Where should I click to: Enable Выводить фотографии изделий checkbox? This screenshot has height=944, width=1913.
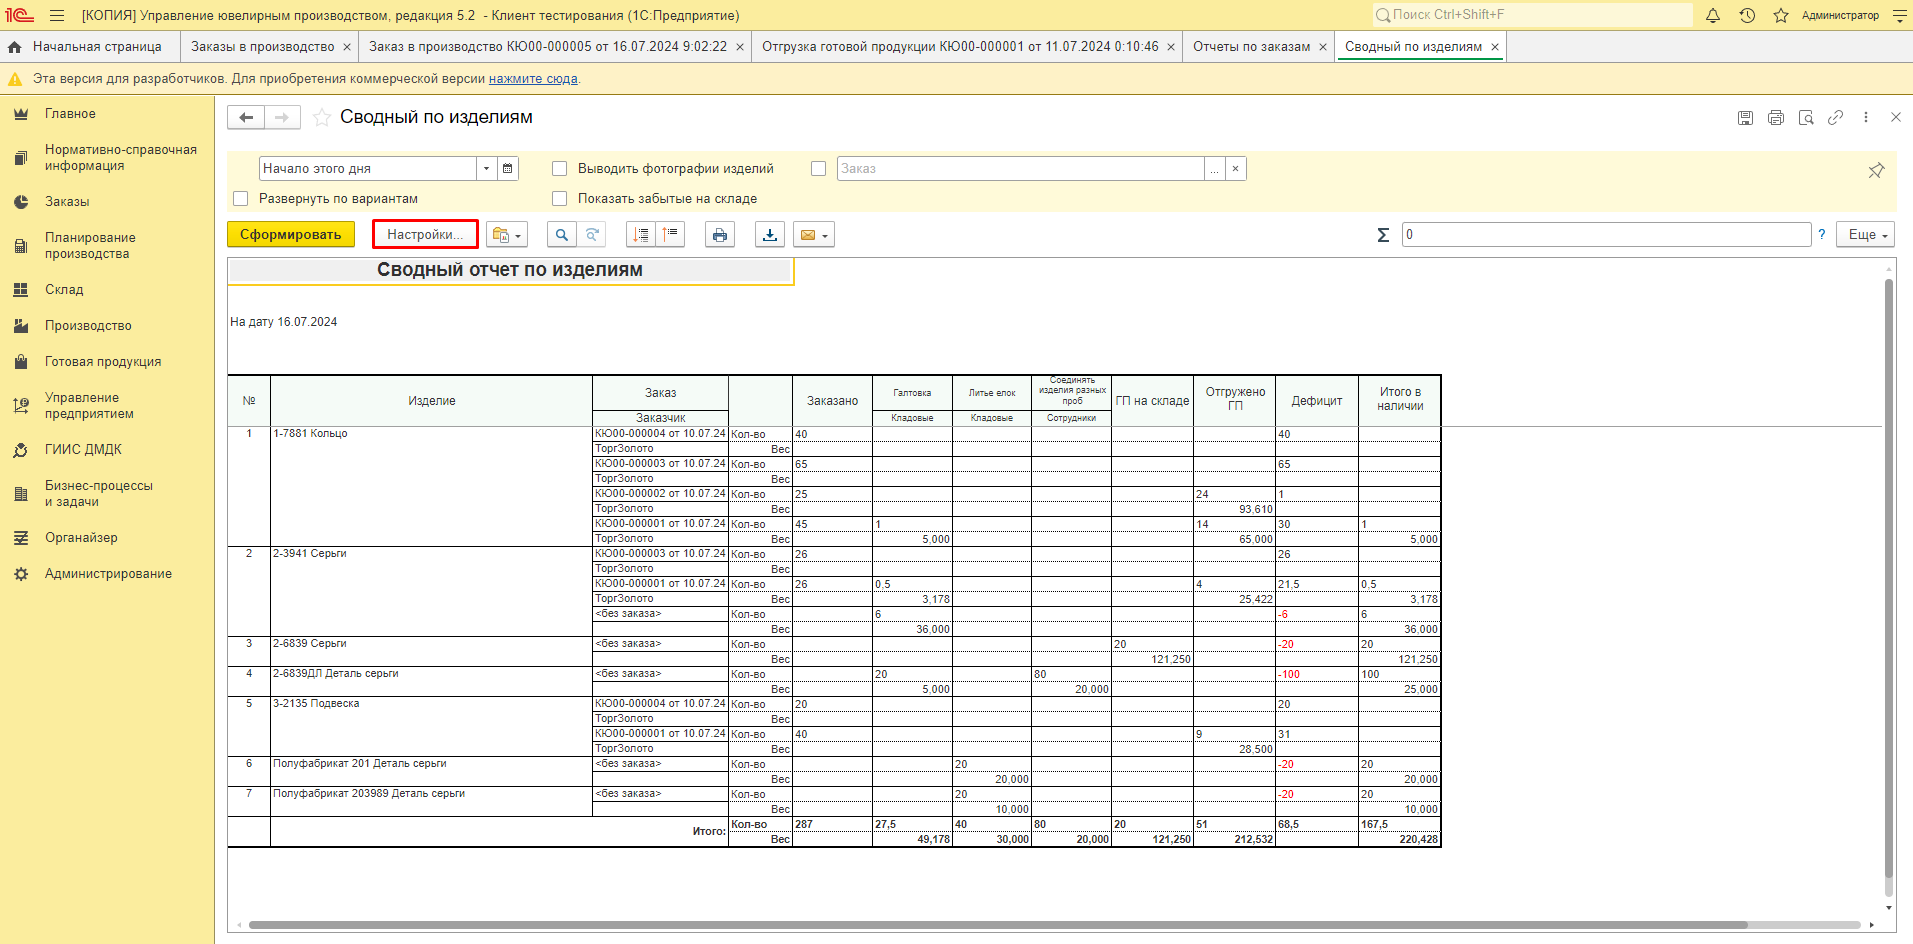(x=560, y=169)
